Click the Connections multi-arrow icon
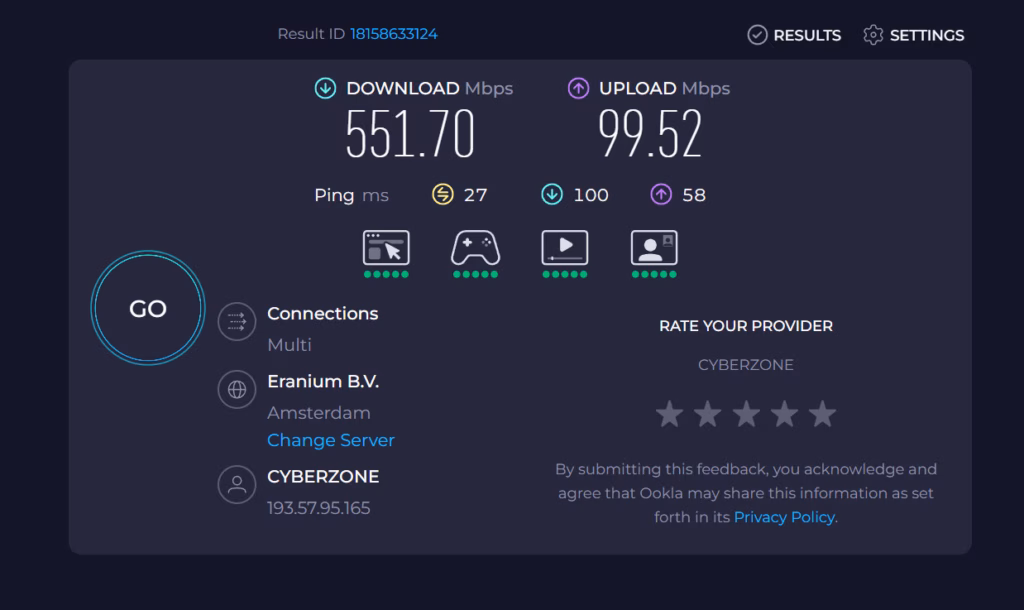This screenshot has height=610, width=1024. click(237, 322)
